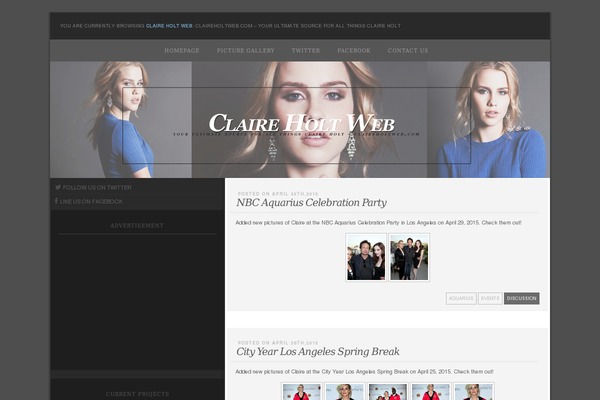Click the Twitter bird icon in sidebar
600x400 pixels.
coord(58,188)
